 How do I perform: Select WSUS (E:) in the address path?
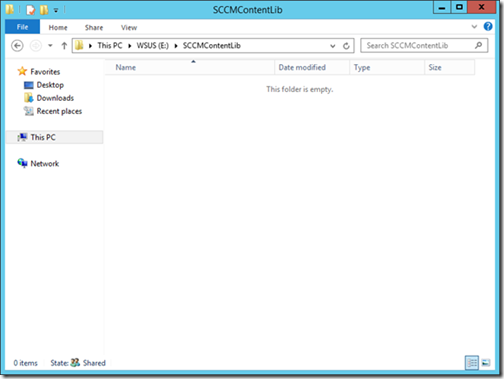click(152, 46)
